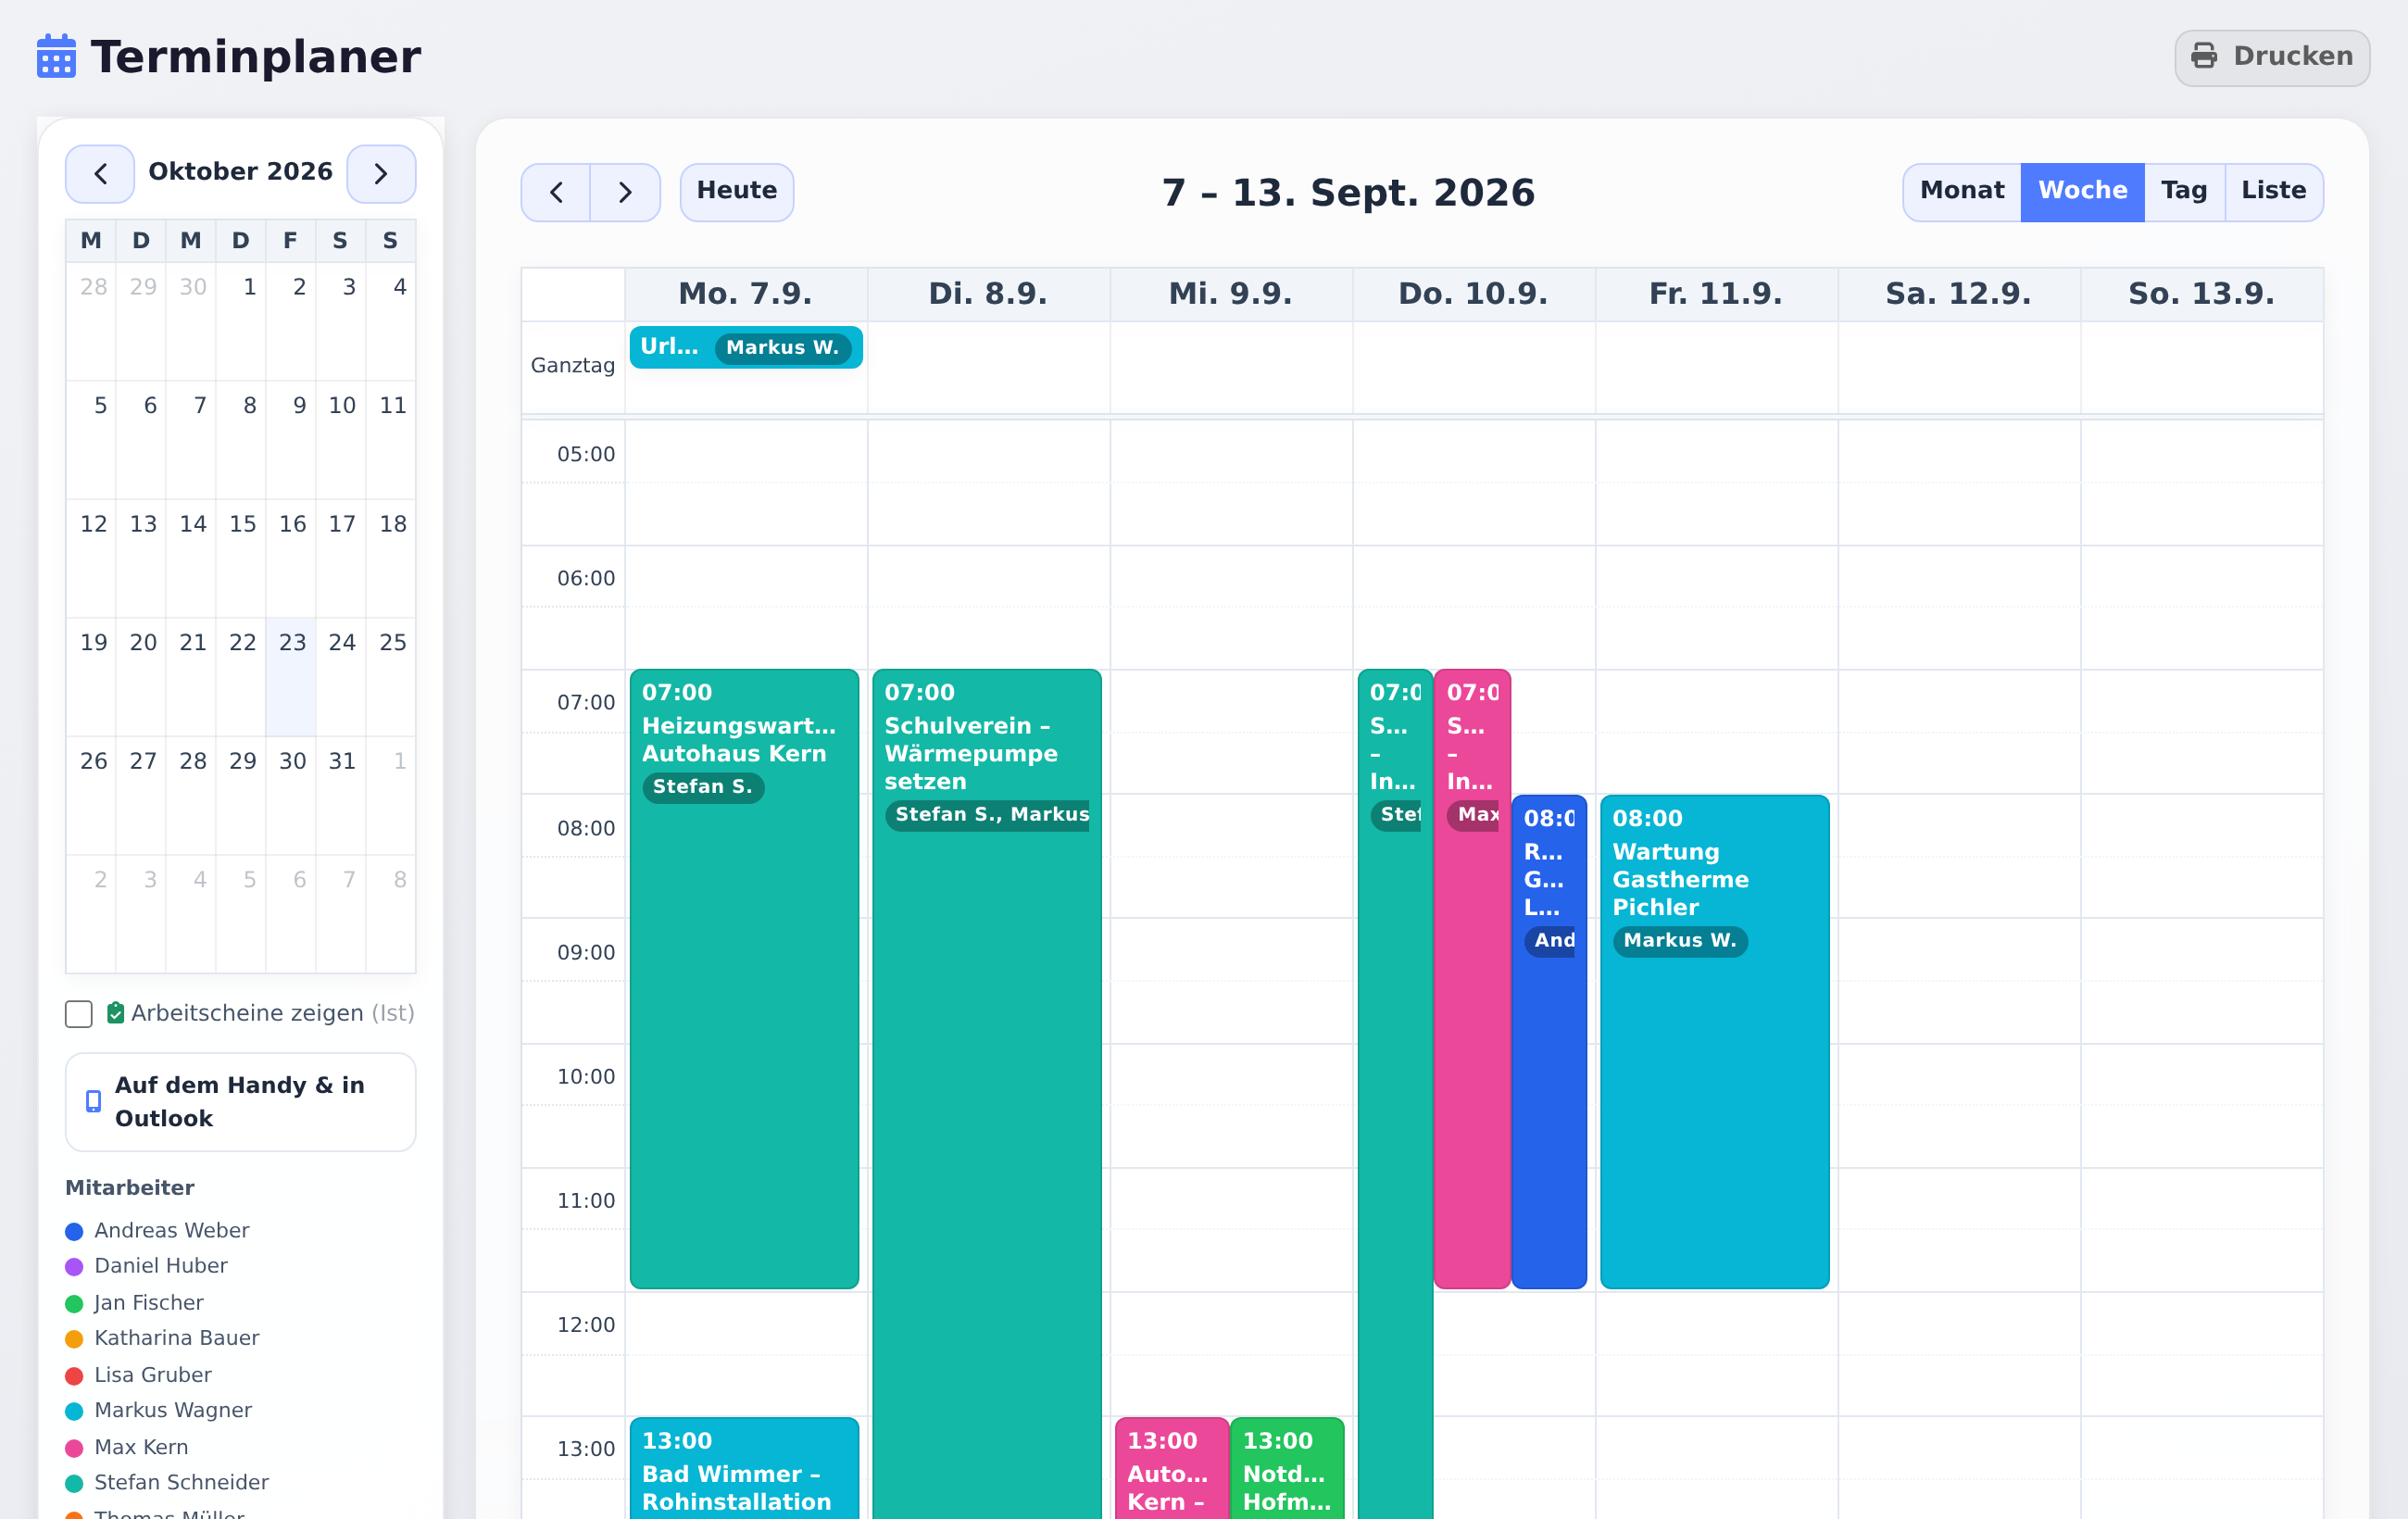
Task: Go to previous month in mini calendar
Action: (100, 174)
